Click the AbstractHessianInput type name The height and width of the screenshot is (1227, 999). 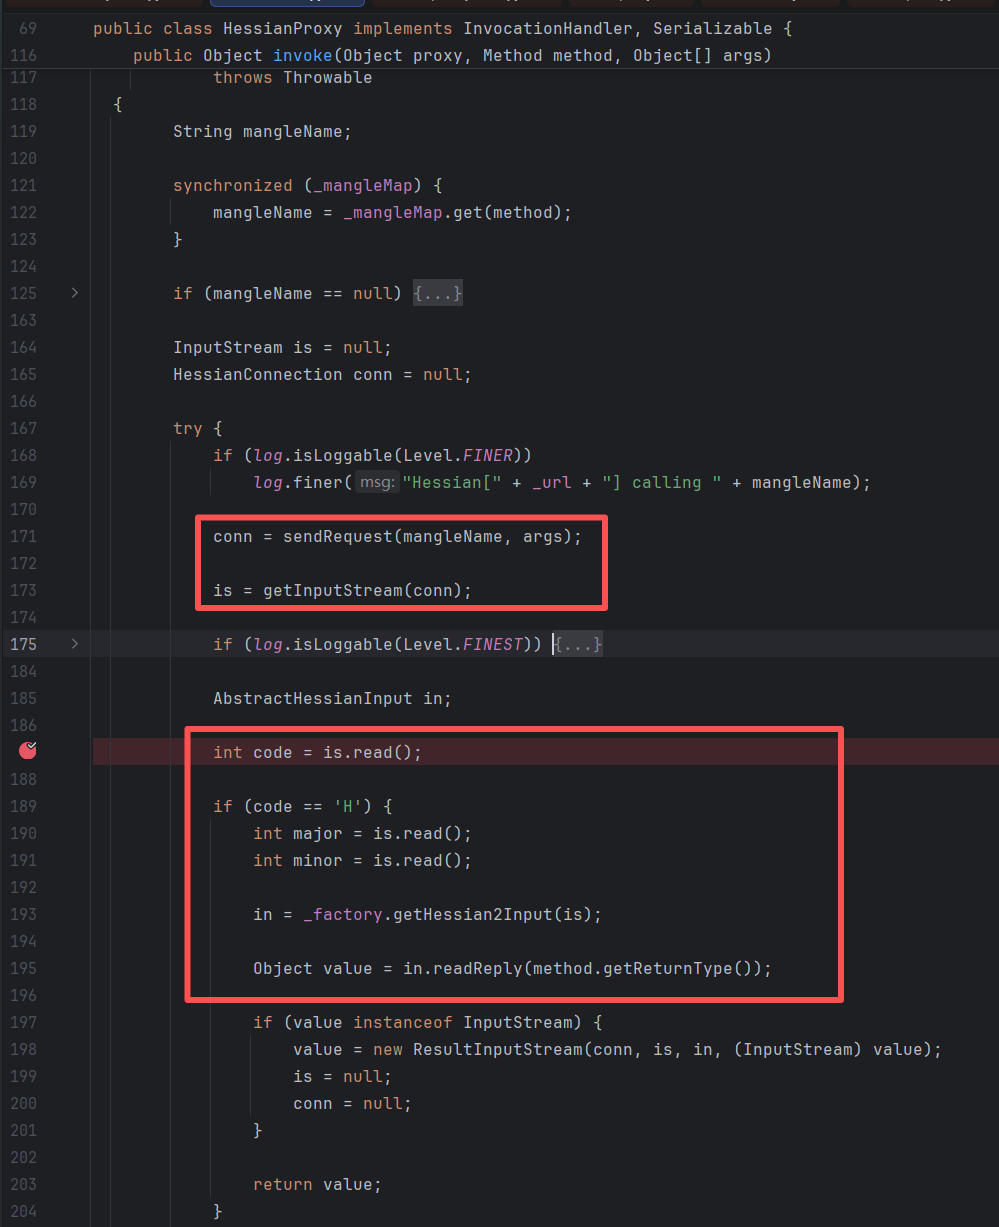(312, 698)
